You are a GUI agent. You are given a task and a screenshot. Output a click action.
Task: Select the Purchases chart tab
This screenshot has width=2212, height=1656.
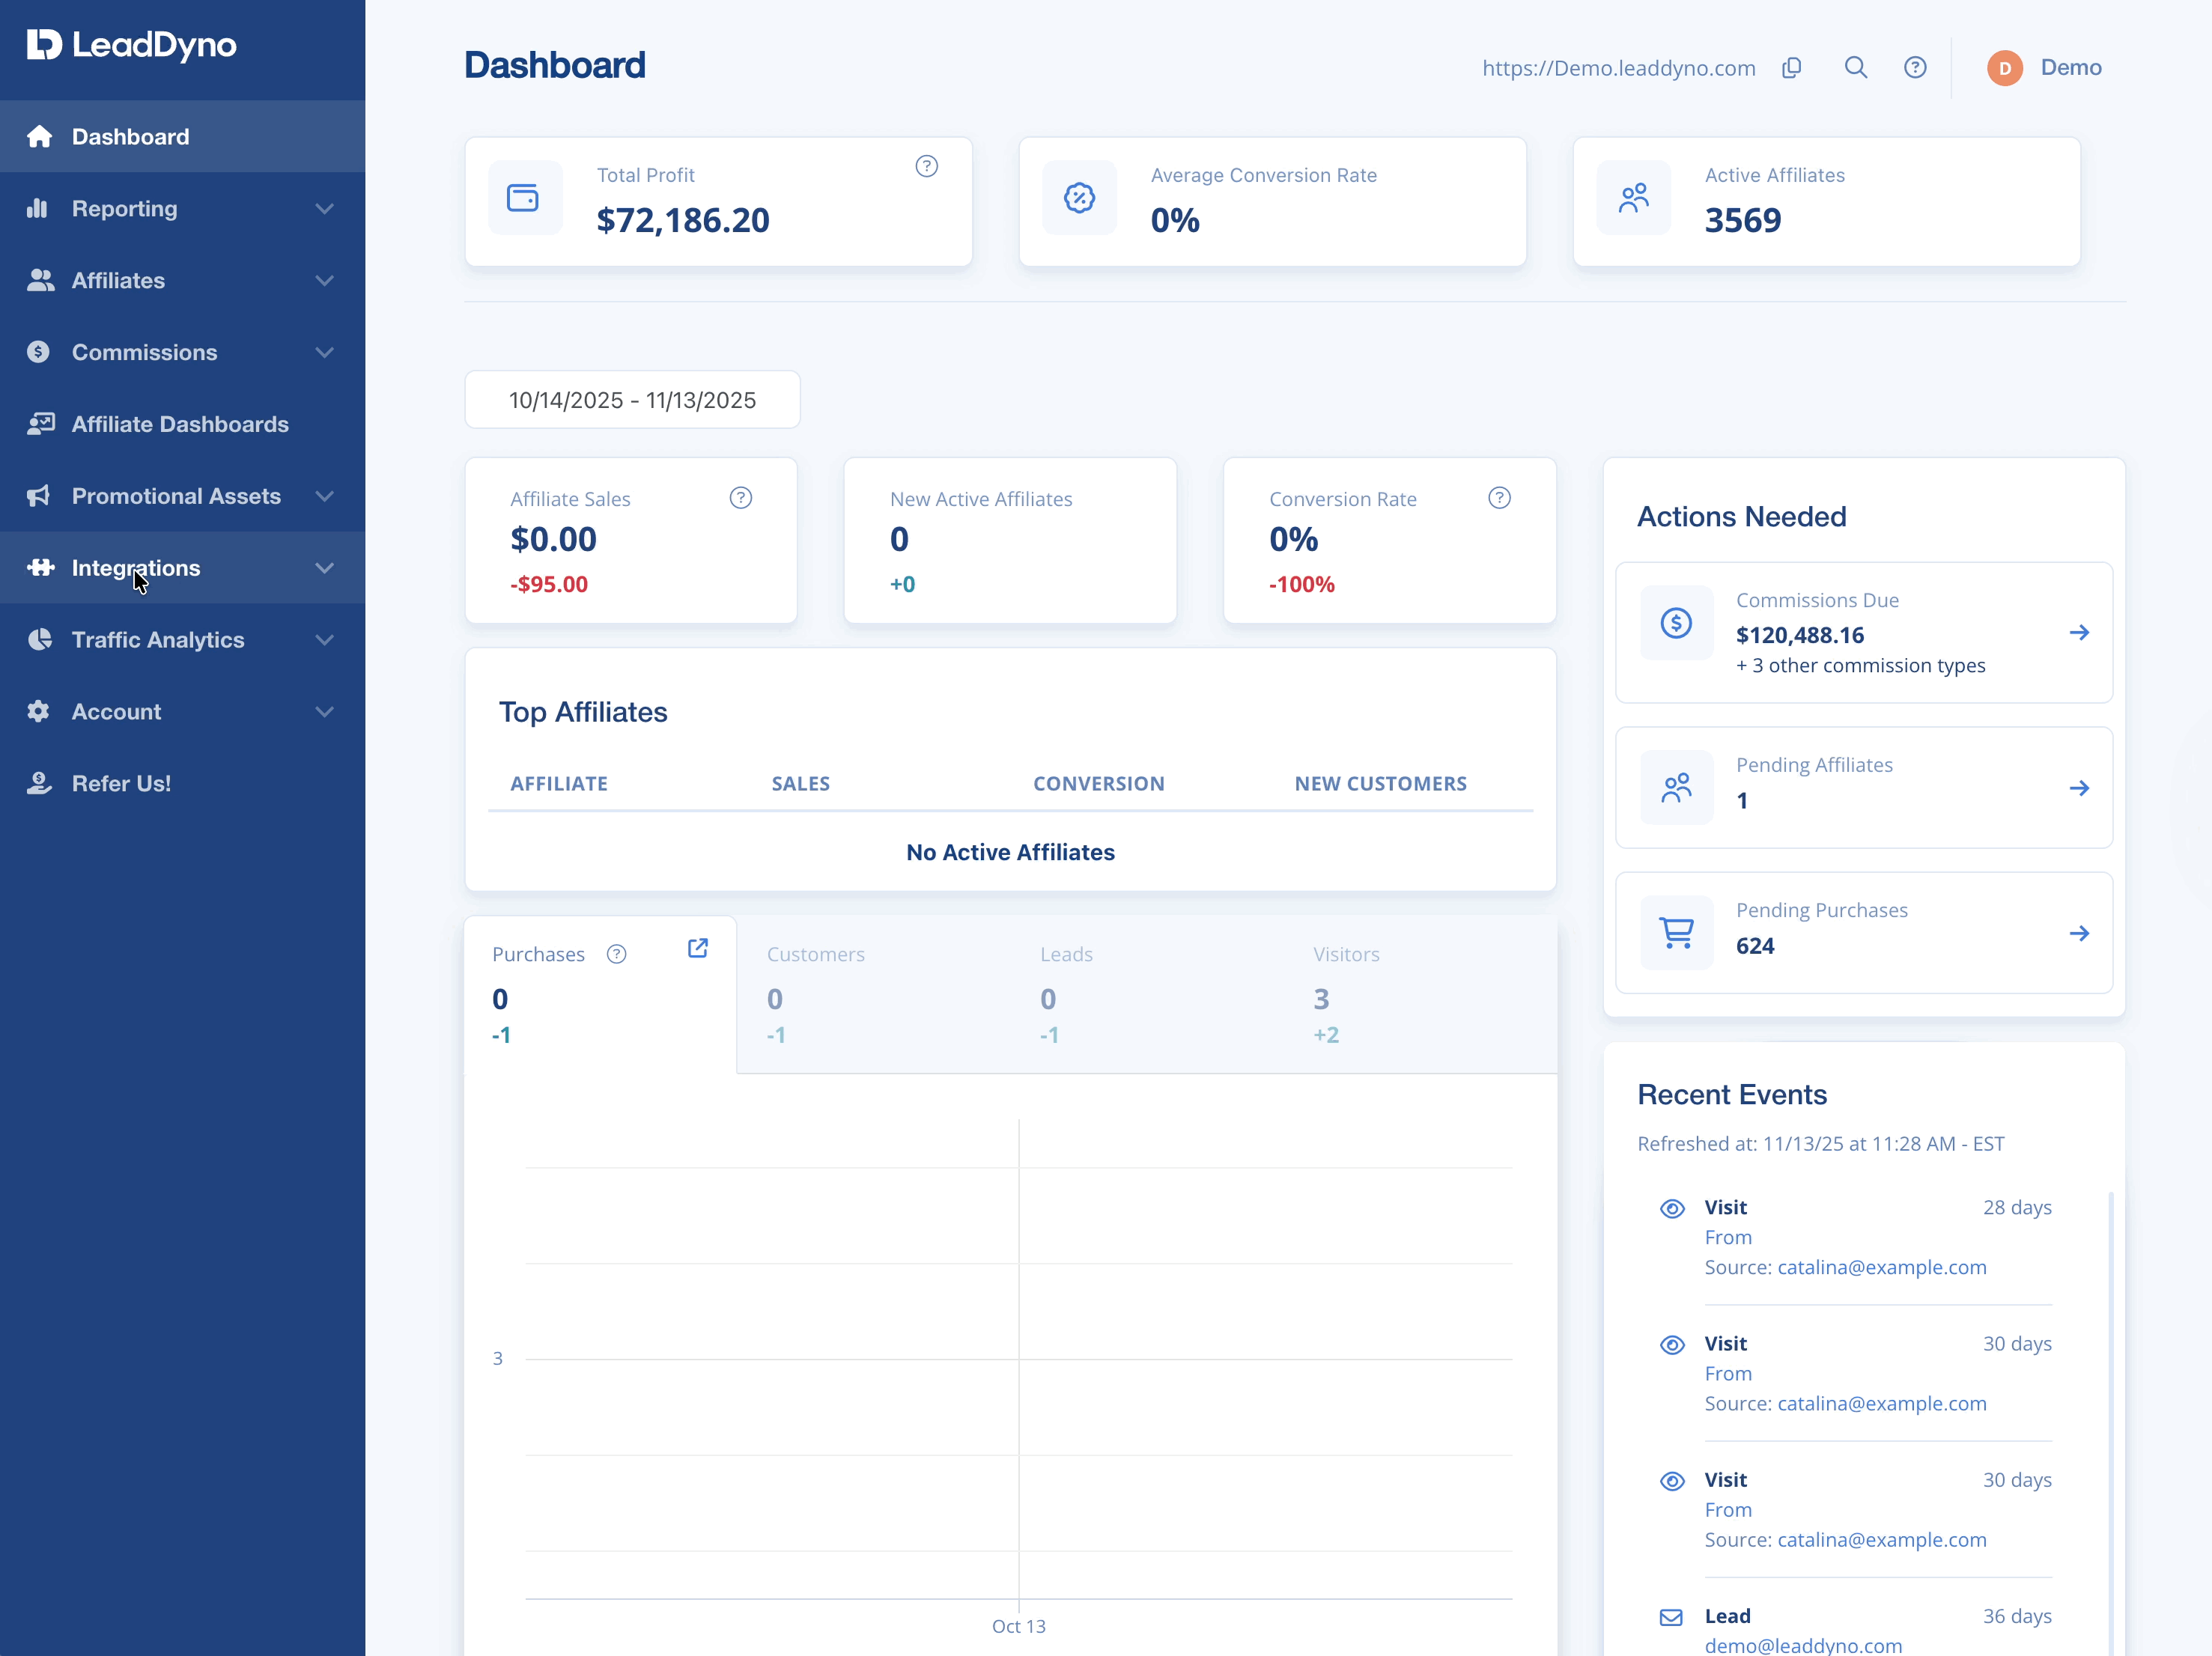point(600,994)
